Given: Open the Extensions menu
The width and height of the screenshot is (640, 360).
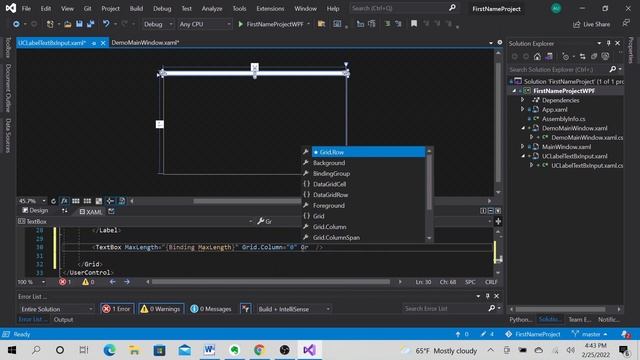Looking at the screenshot, I should tap(270, 8).
